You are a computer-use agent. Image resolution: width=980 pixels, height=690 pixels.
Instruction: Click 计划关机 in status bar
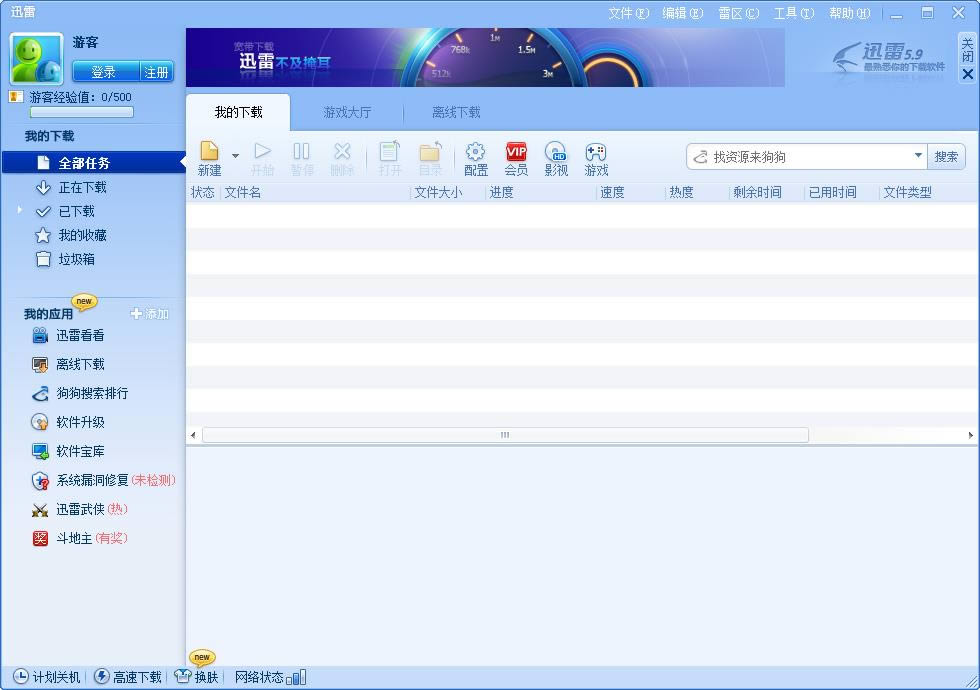(x=47, y=677)
